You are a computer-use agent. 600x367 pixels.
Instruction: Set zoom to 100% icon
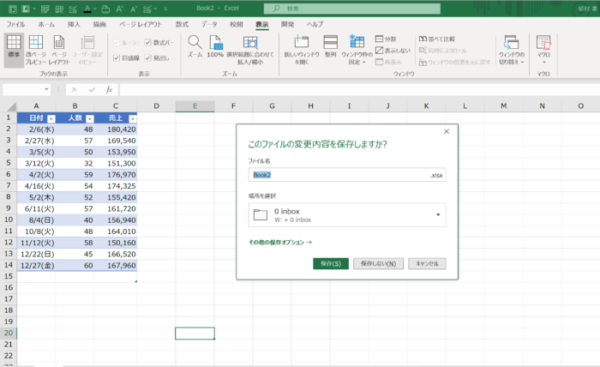(215, 42)
